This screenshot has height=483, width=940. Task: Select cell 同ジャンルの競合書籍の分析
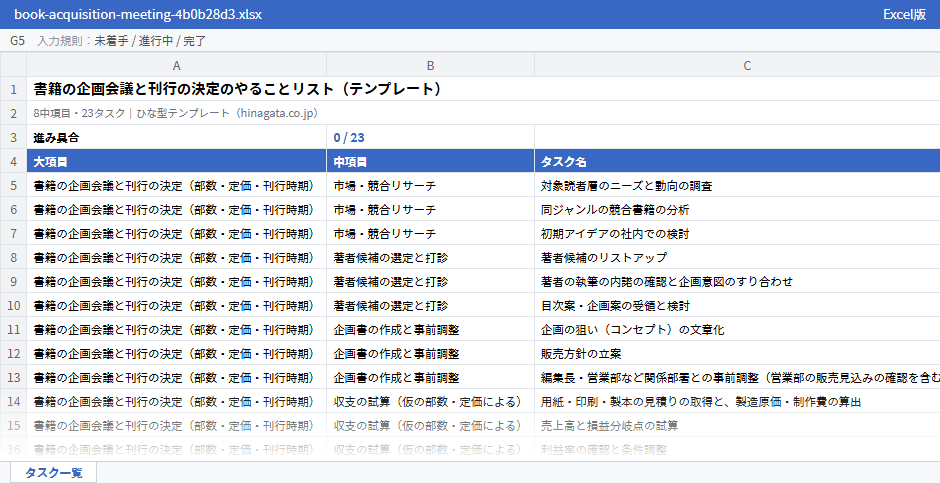coord(737,209)
